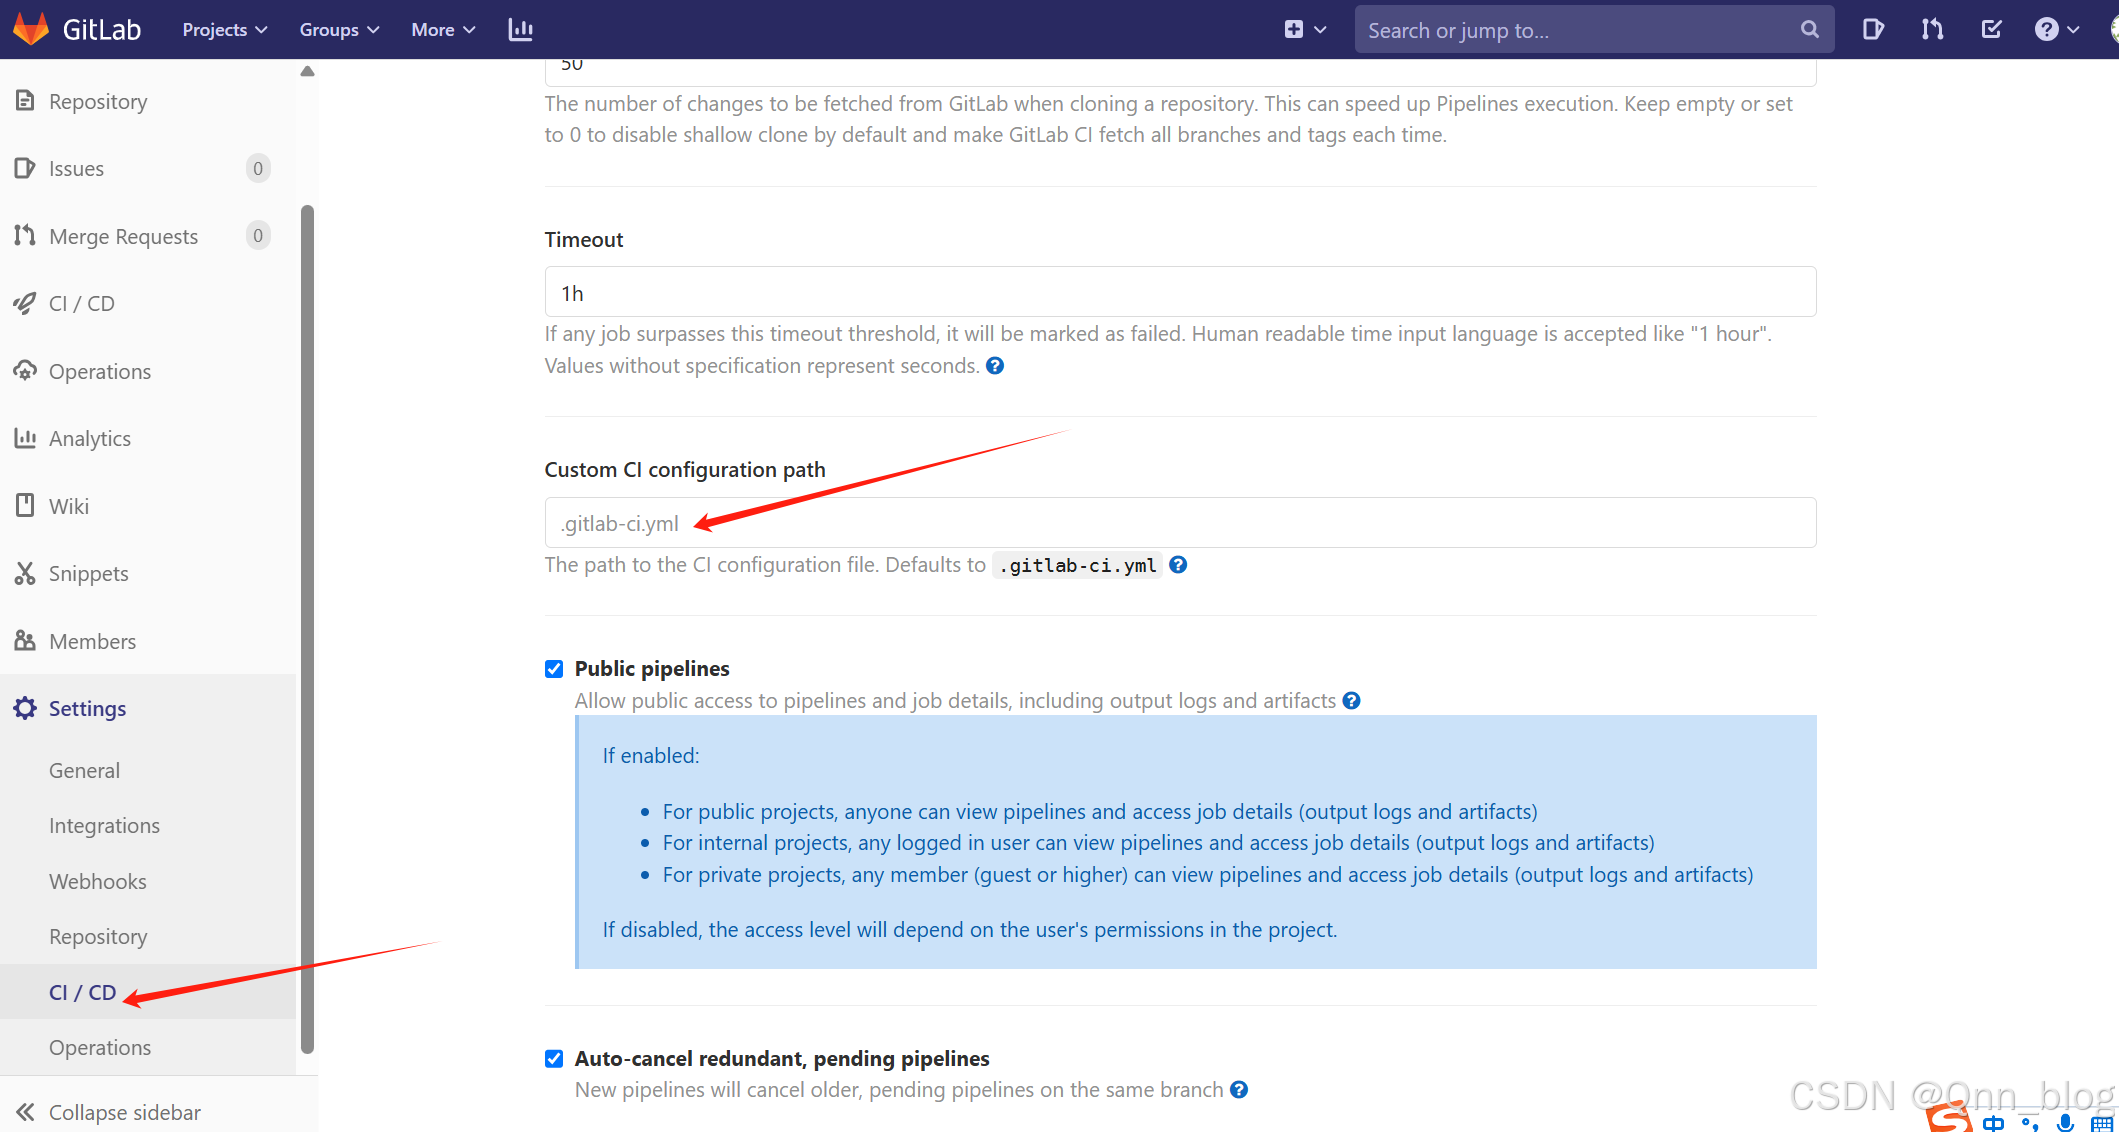
Task: Select Analytics in the sidebar
Action: click(x=90, y=438)
